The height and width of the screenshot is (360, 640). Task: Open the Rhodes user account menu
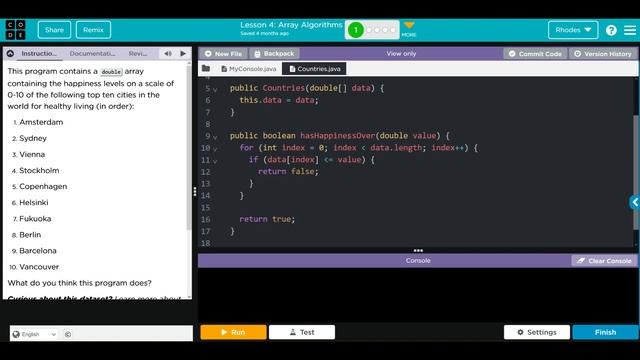point(573,30)
